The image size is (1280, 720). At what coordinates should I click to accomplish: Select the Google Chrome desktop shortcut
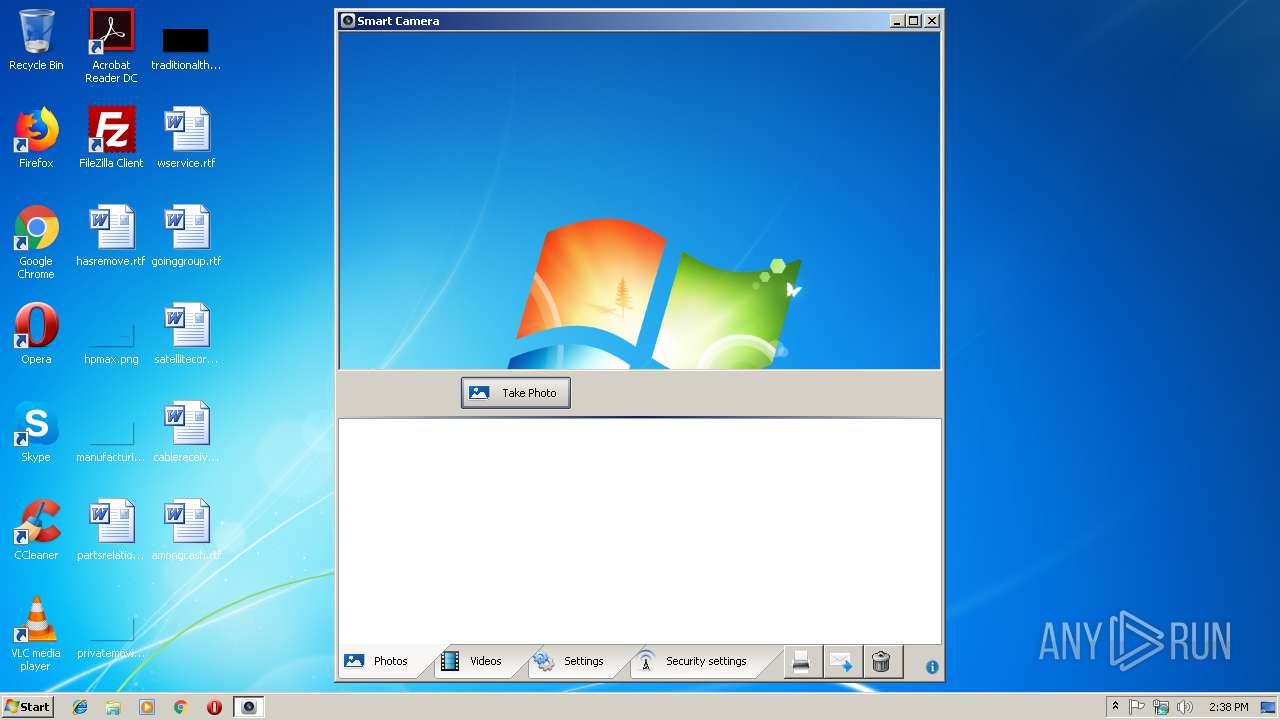coord(36,243)
